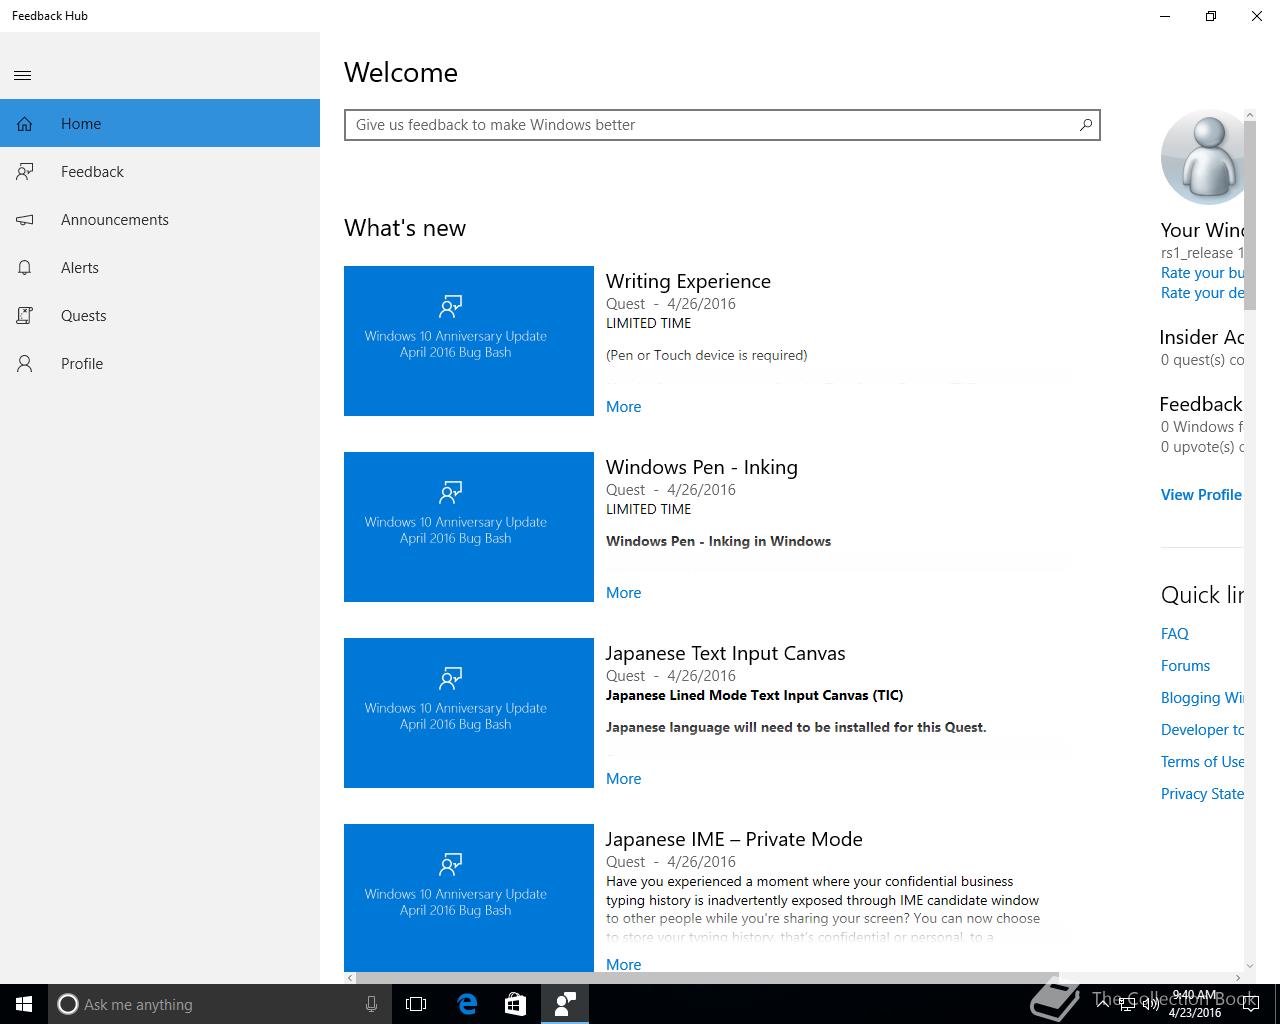The height and width of the screenshot is (1024, 1280).
Task: Open the Privacy Statement link
Action: (1202, 794)
